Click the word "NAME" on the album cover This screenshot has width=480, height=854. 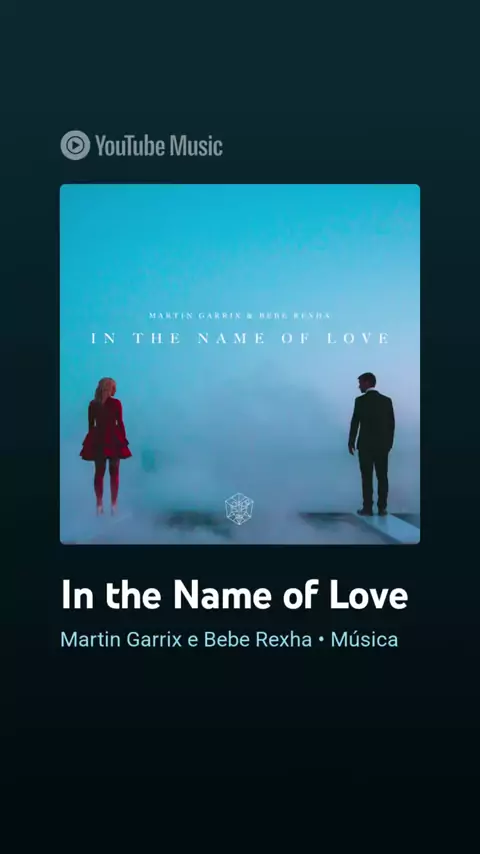click(x=232, y=338)
